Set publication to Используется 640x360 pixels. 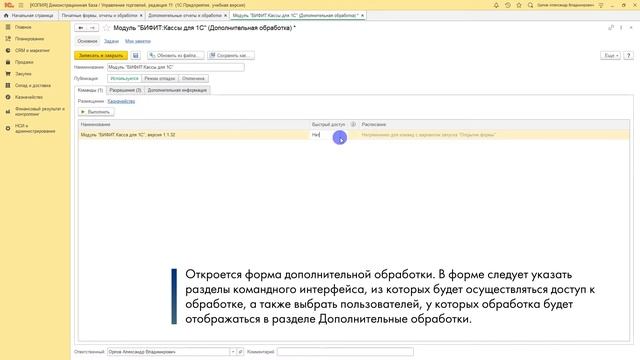124,78
